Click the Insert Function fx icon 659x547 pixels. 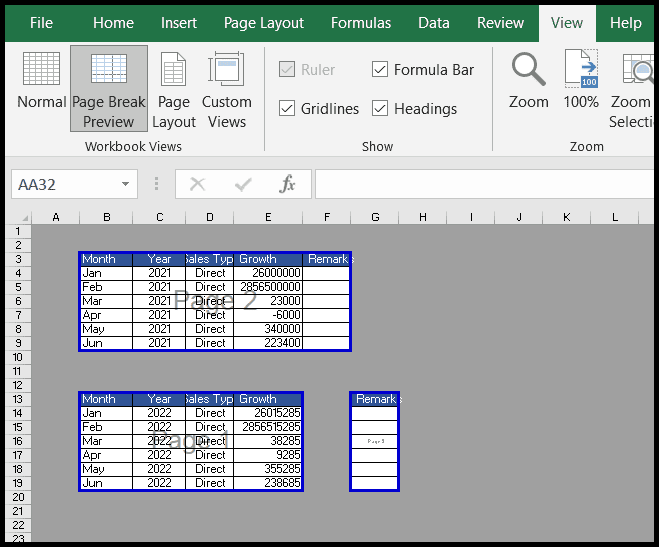coord(287,184)
